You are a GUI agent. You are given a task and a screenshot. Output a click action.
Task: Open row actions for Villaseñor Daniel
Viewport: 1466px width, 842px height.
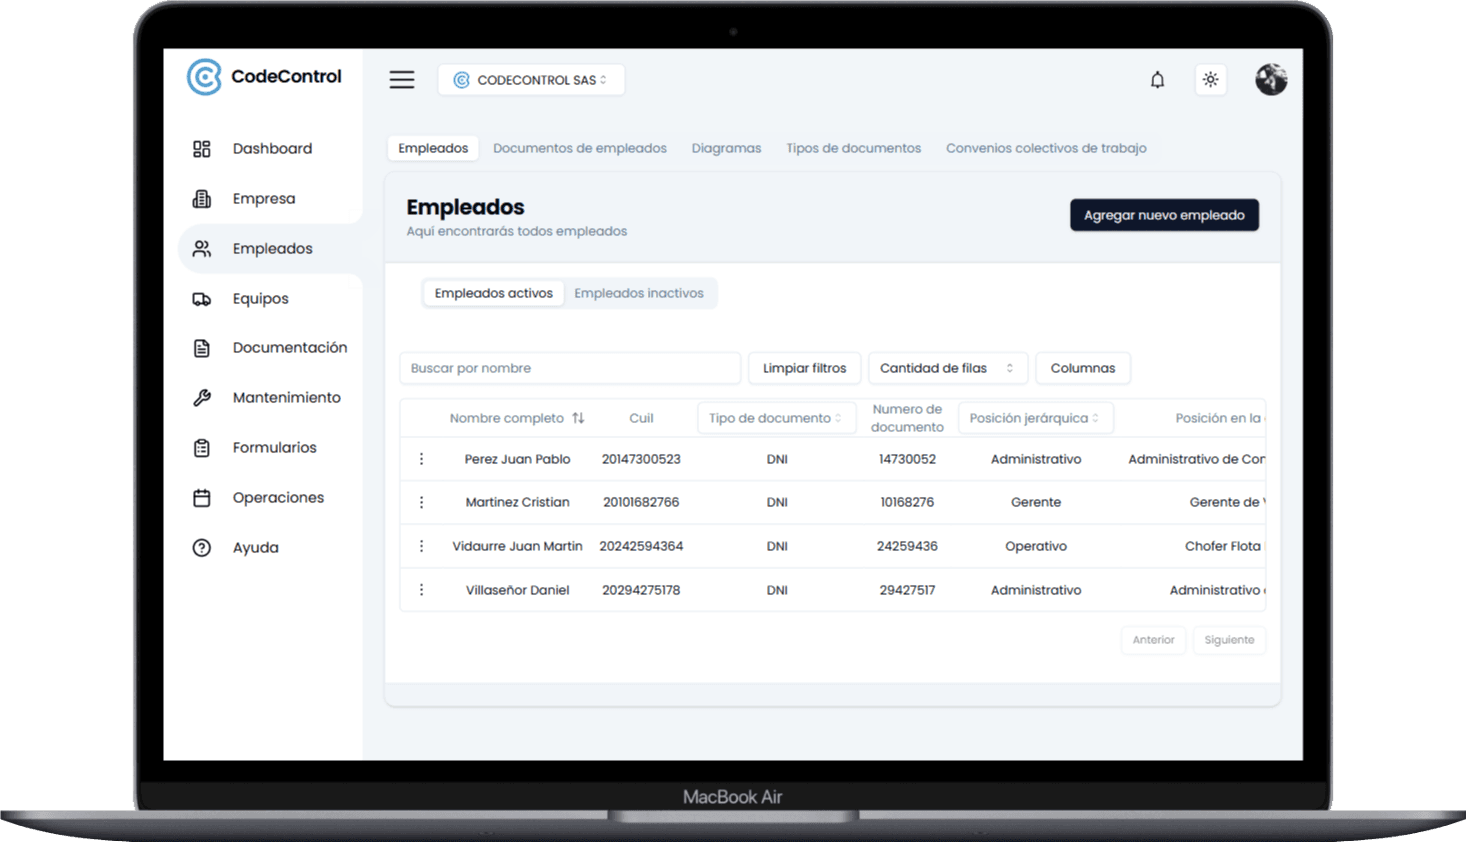click(421, 590)
